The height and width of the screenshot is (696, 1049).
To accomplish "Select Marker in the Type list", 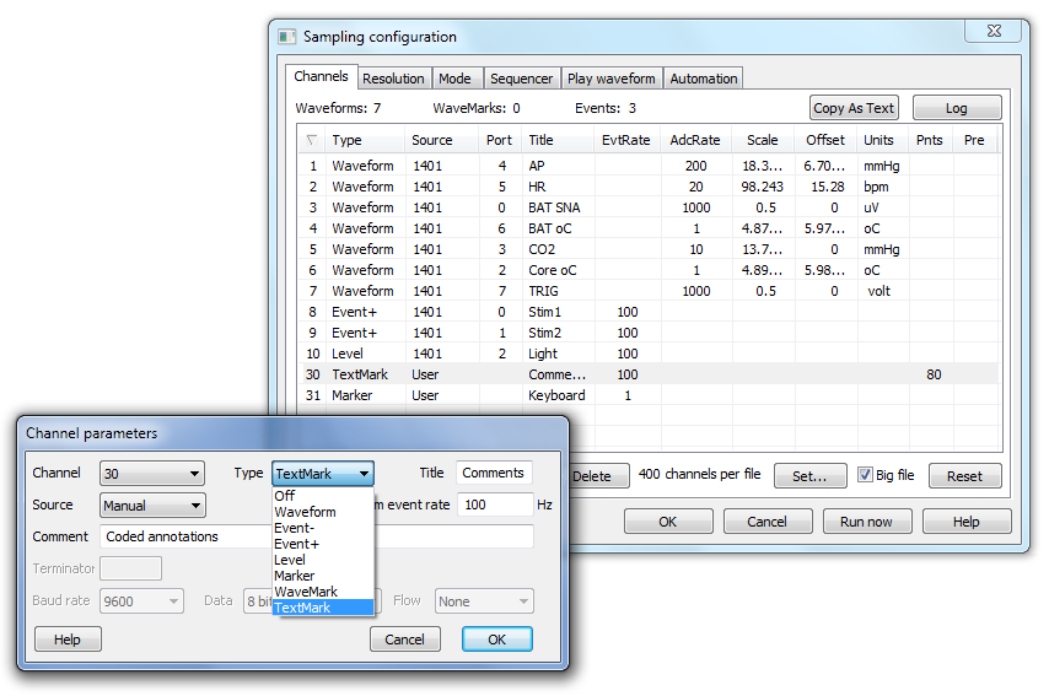I will pos(322,576).
